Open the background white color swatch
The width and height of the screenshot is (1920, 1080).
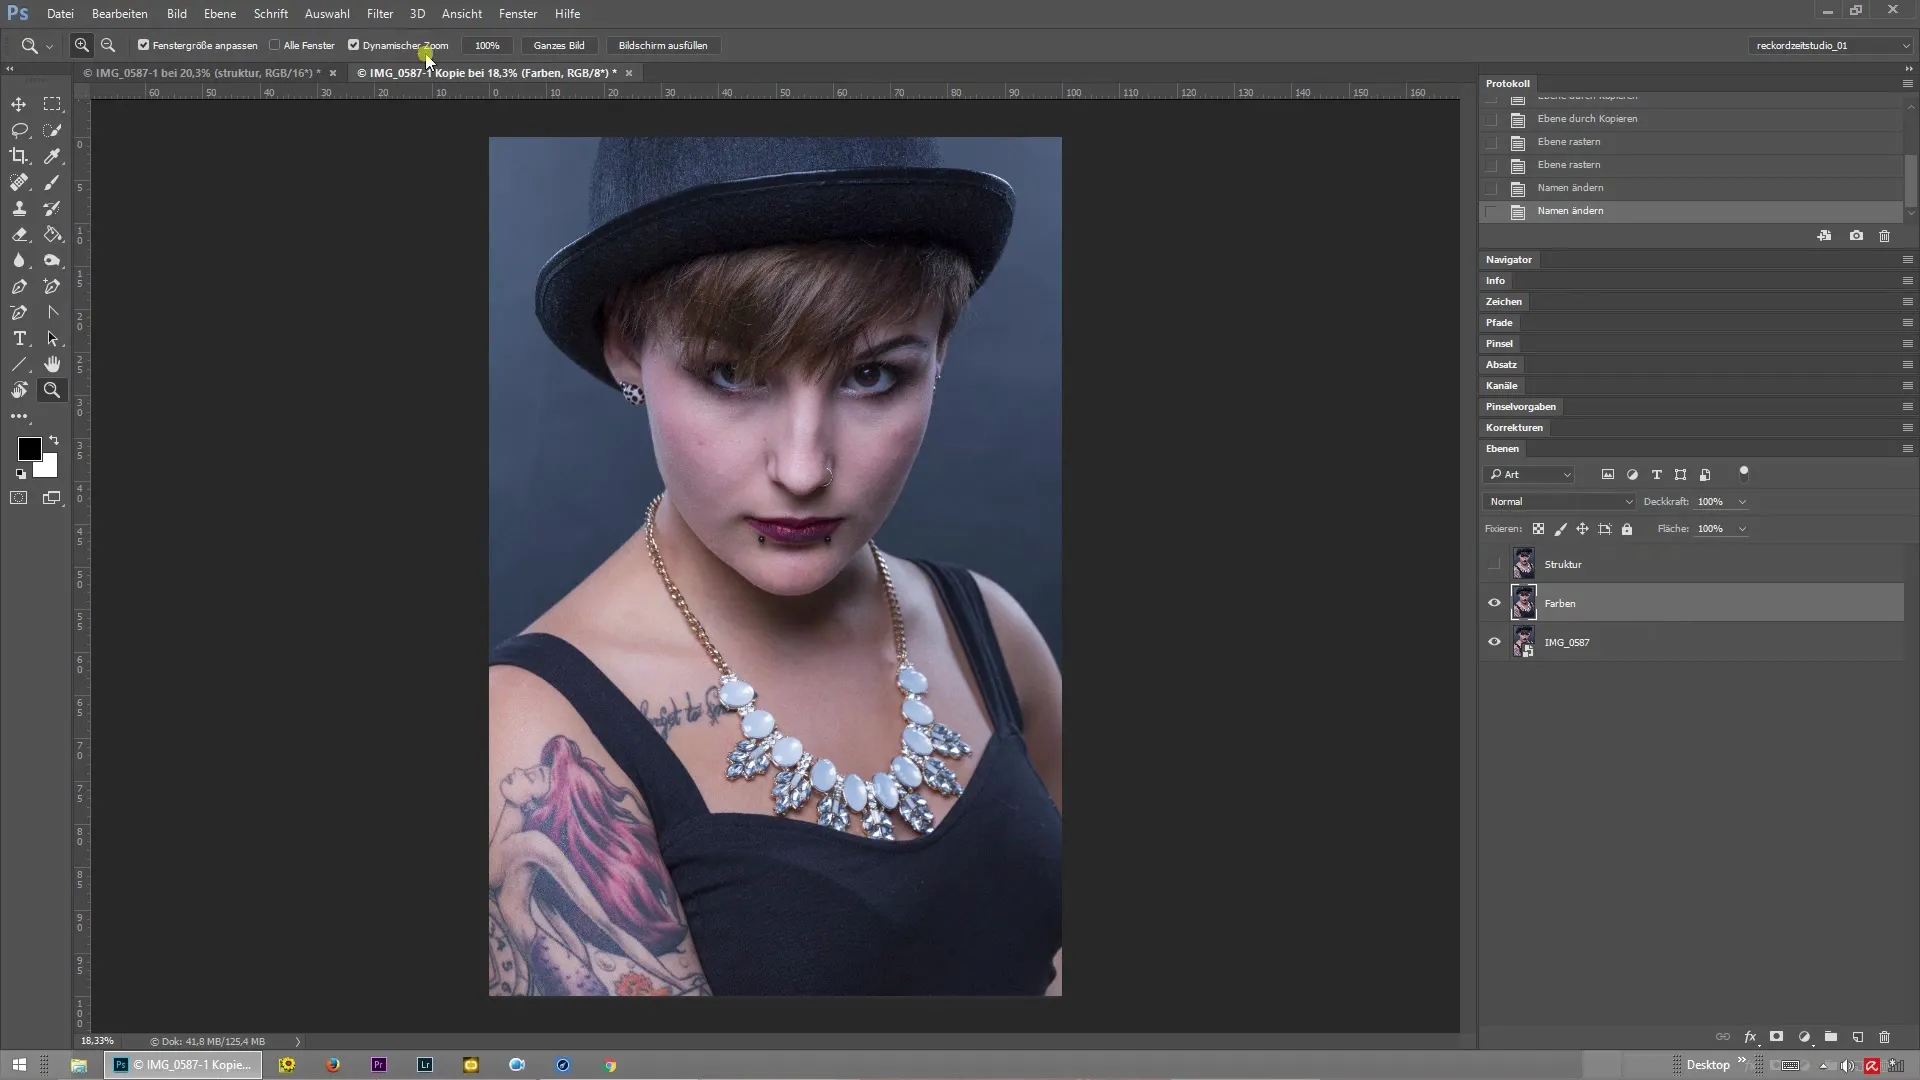point(47,468)
